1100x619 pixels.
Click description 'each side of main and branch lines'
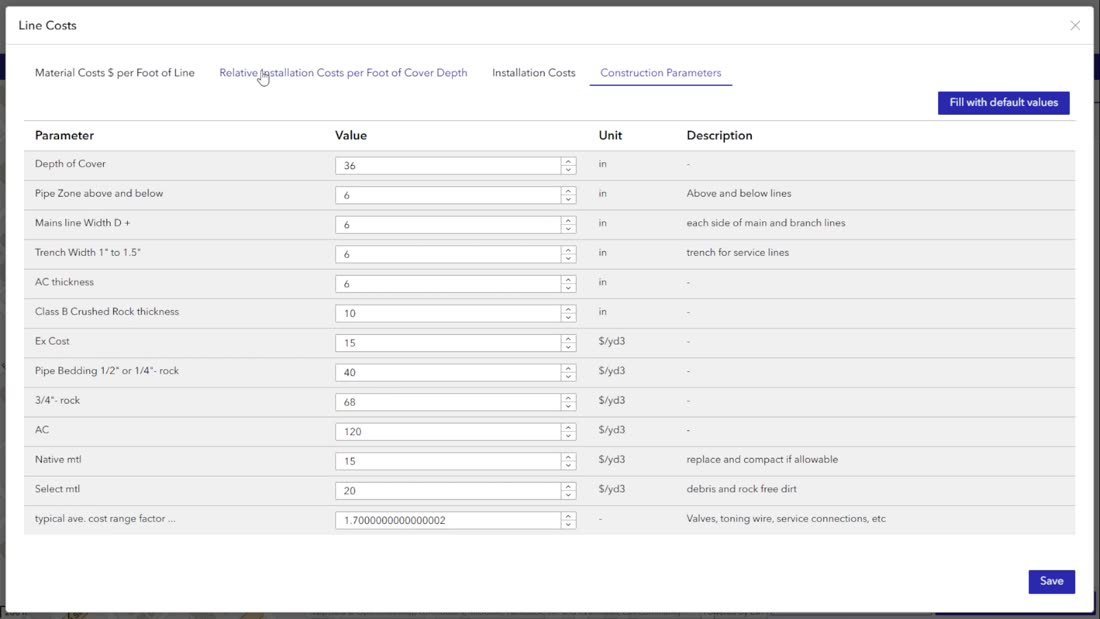pos(765,223)
